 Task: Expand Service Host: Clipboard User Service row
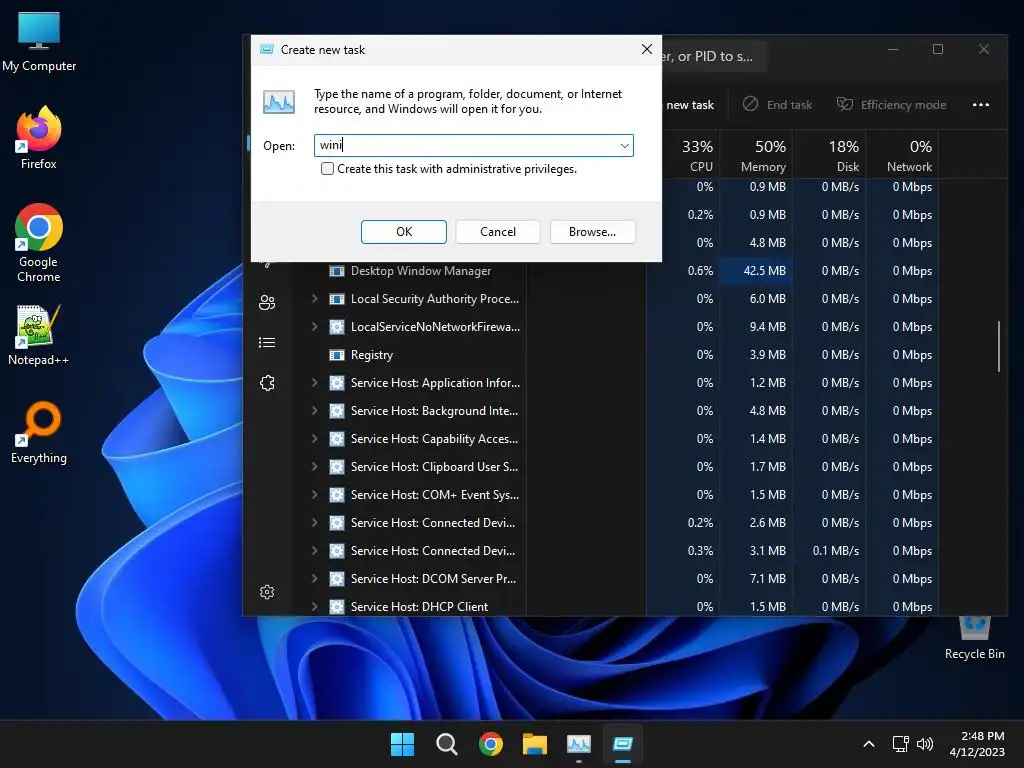314,467
